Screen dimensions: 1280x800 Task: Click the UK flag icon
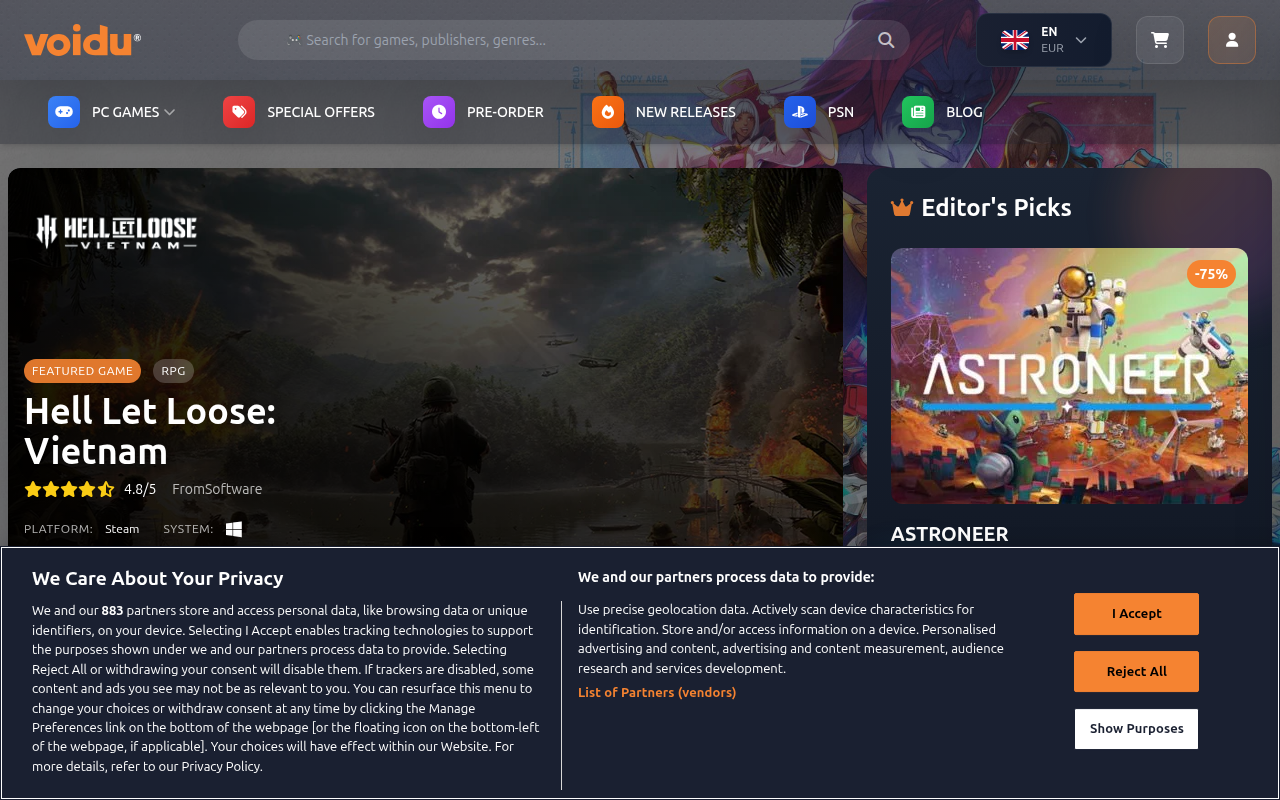[1015, 40]
